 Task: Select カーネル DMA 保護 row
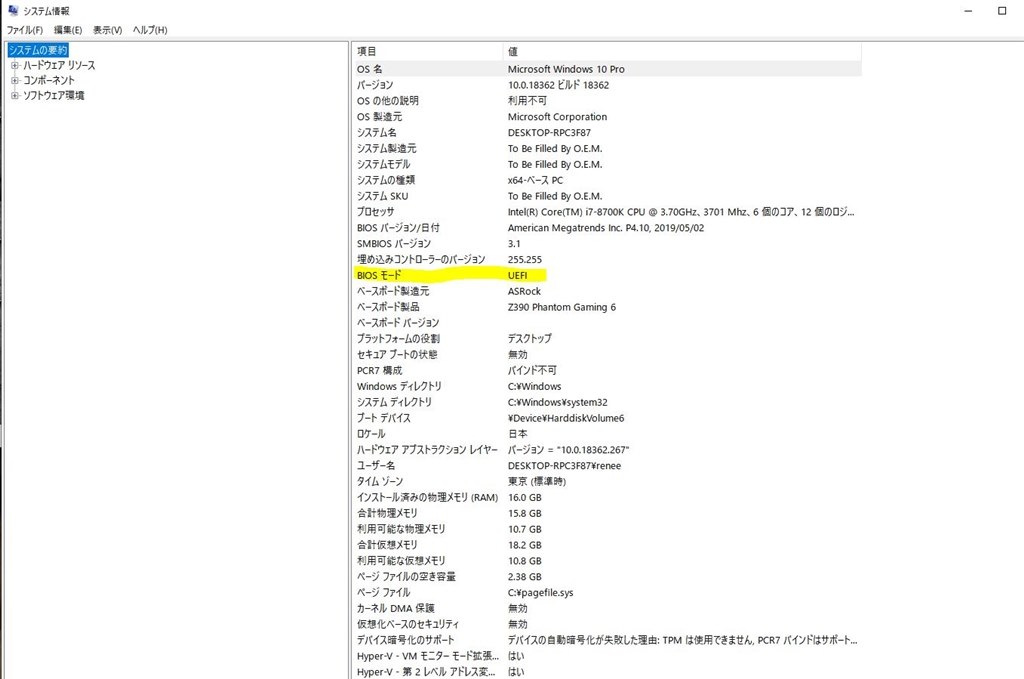pos(607,608)
